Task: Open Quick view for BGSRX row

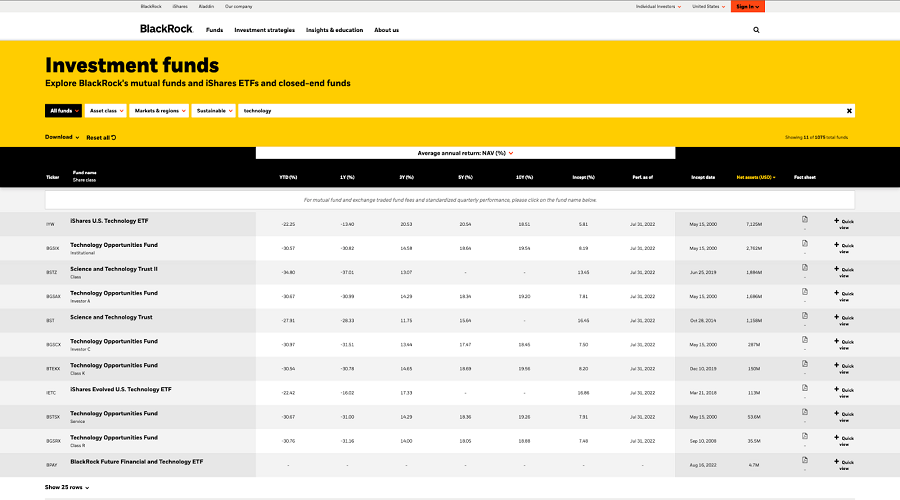Action: tap(844, 441)
